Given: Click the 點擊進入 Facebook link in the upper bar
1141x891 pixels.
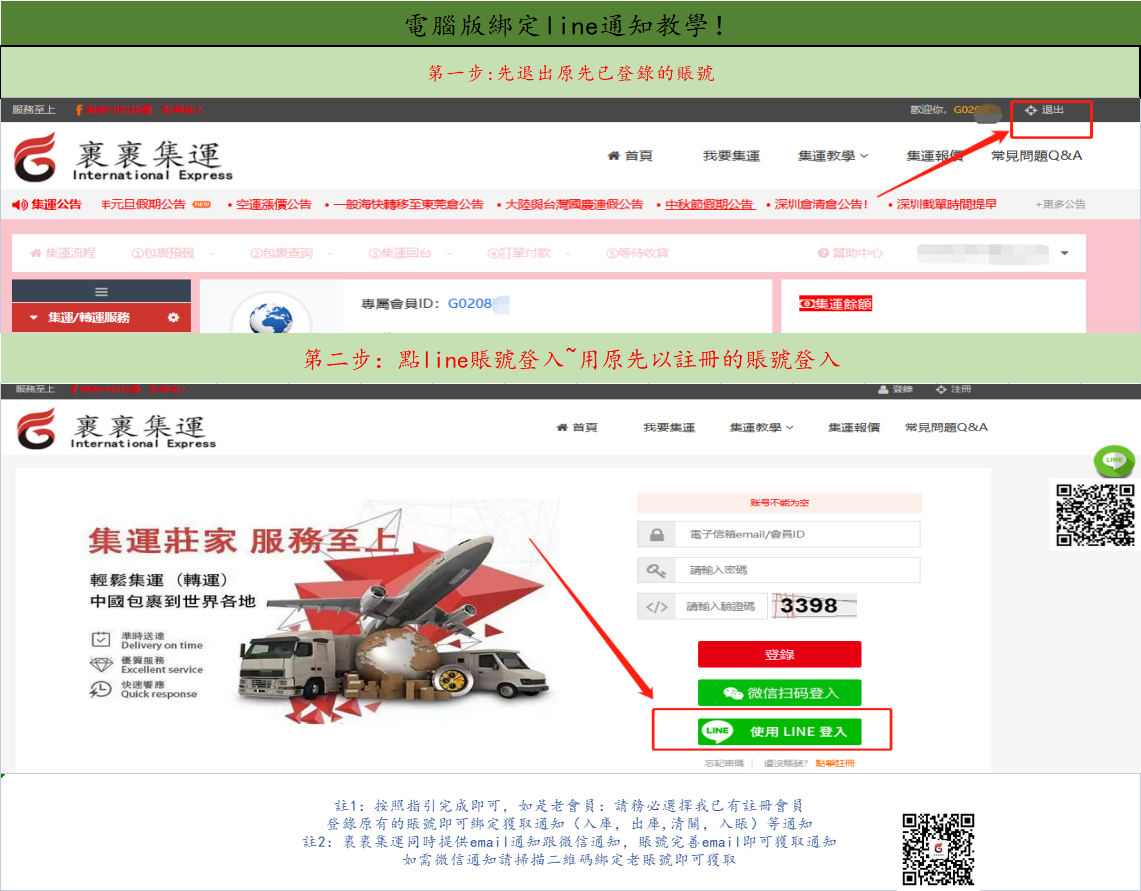Looking at the screenshot, I should point(183,110).
